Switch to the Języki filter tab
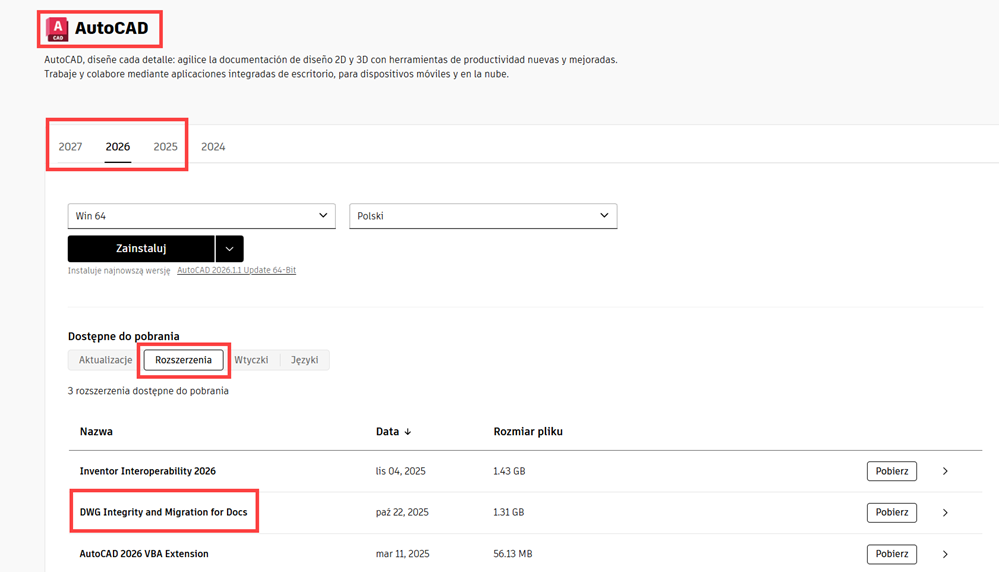The width and height of the screenshot is (1000, 572). coord(305,360)
